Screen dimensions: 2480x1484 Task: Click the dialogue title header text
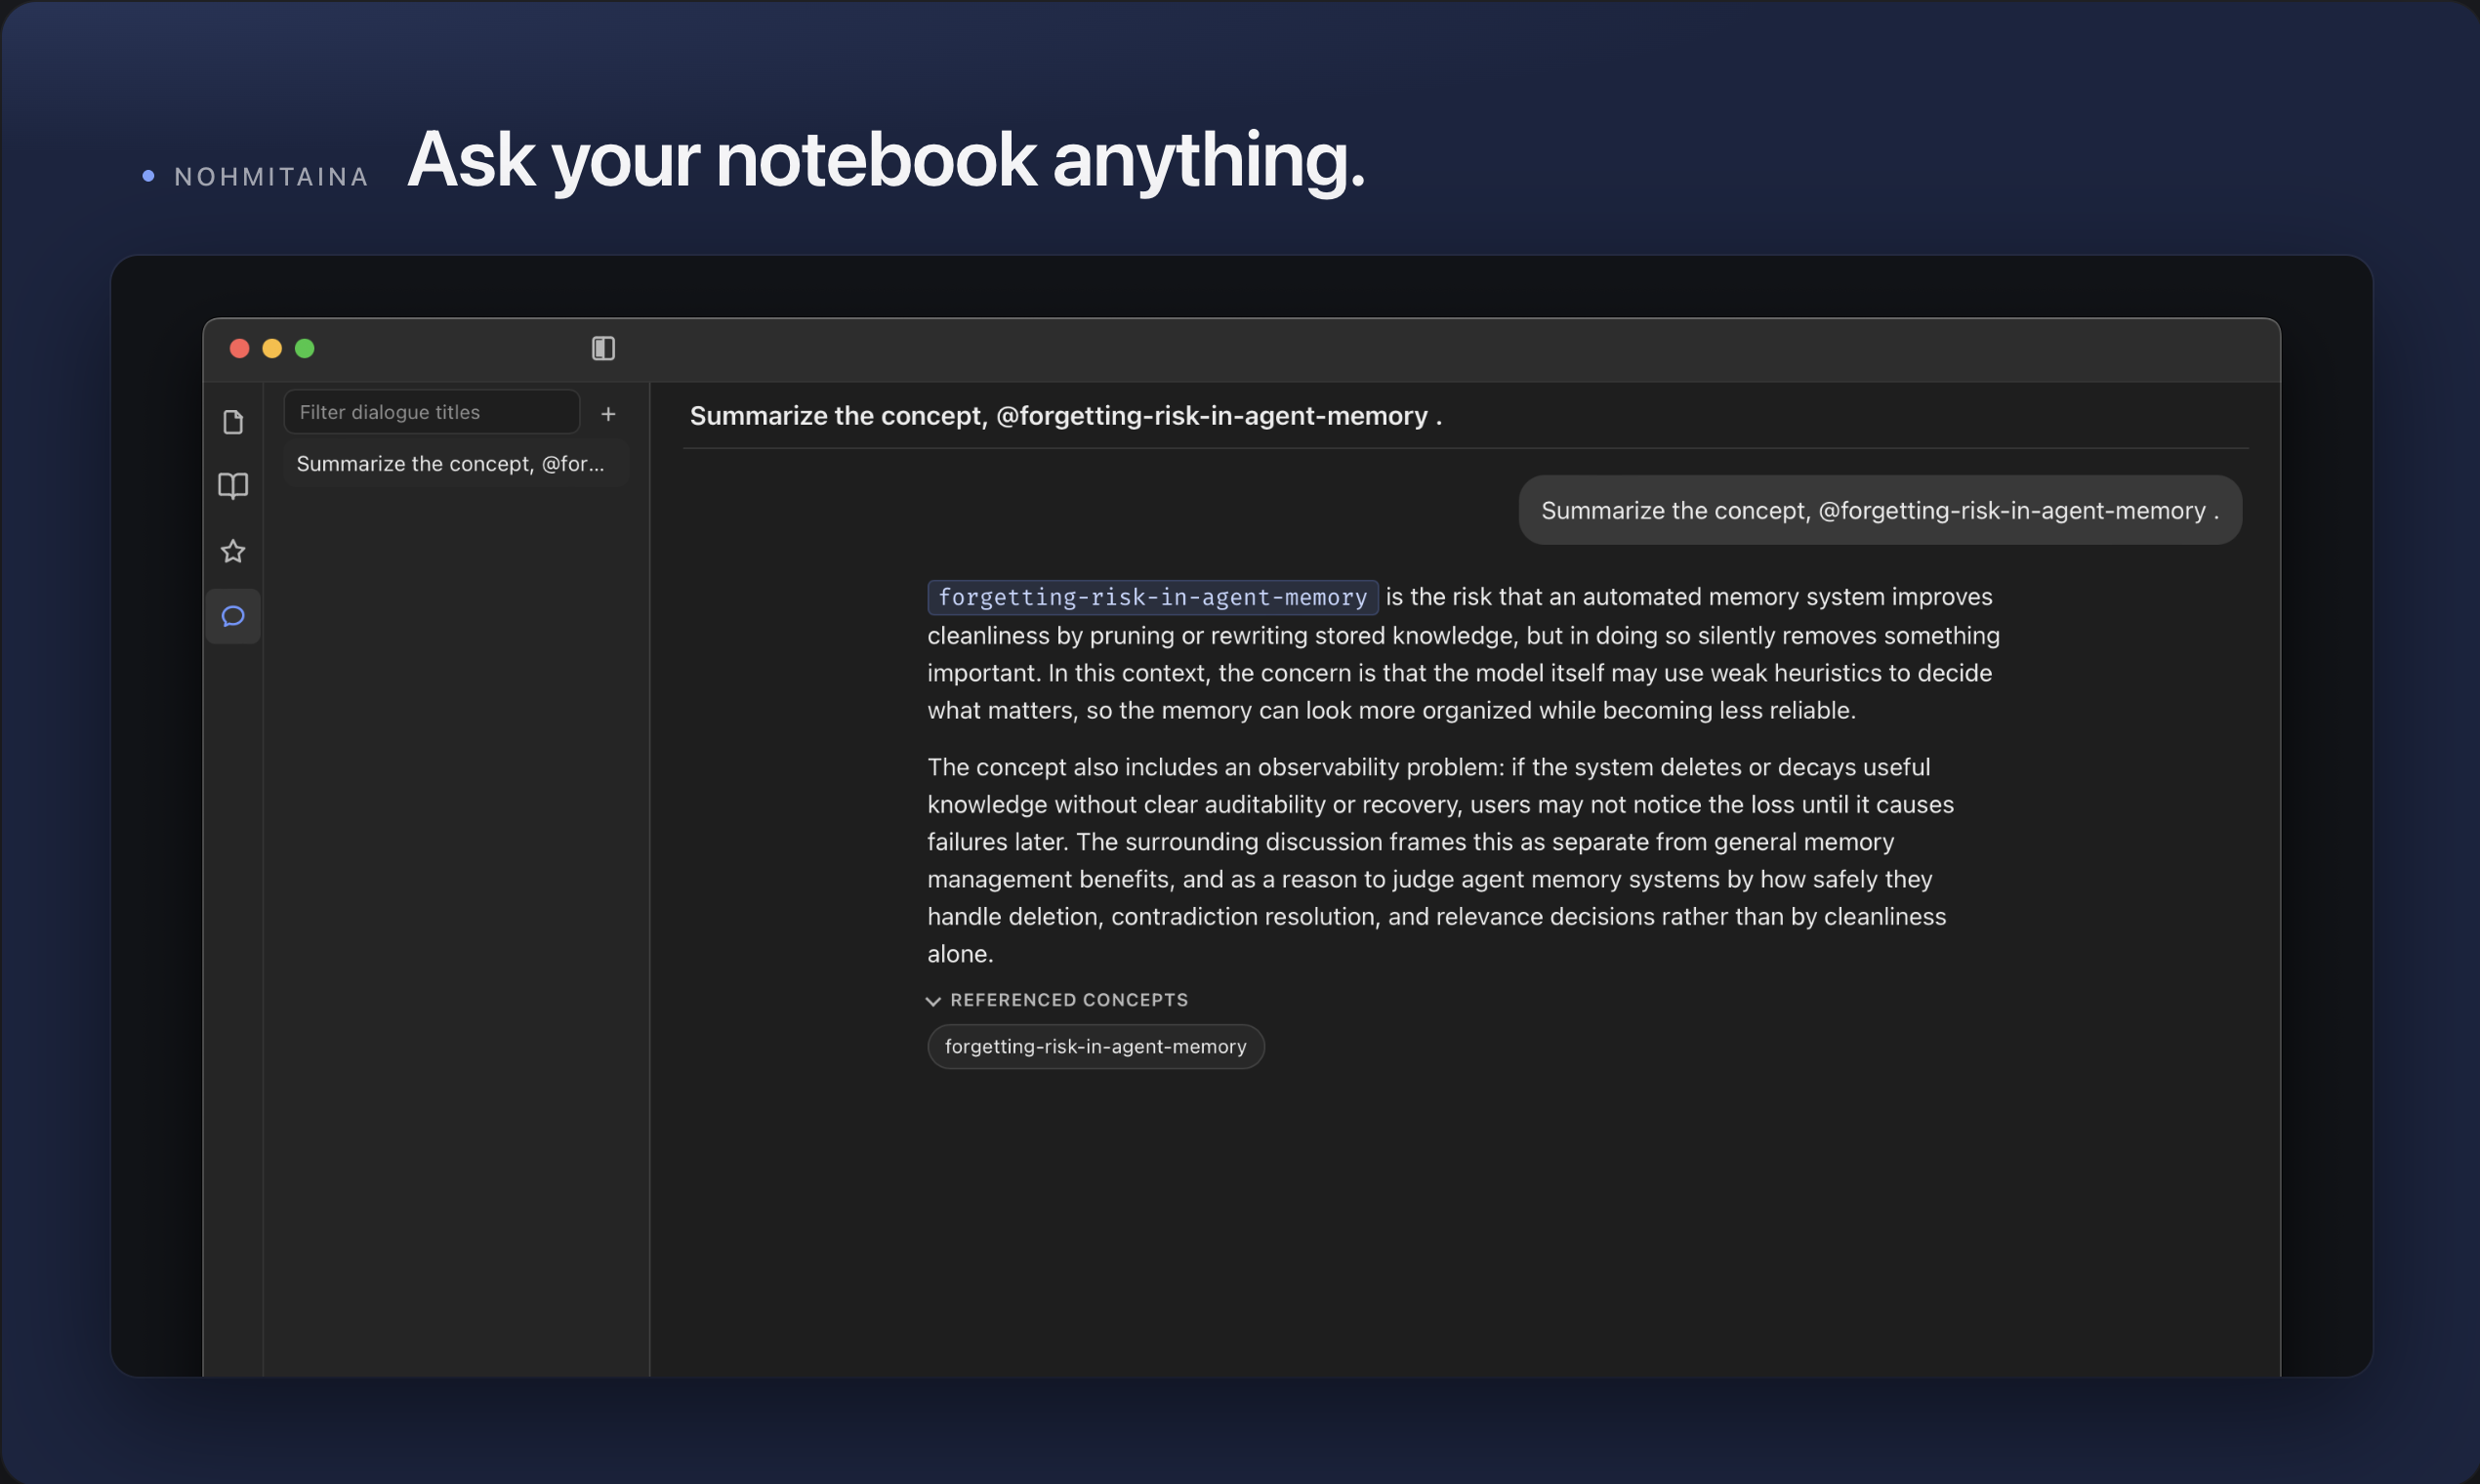(x=1066, y=416)
